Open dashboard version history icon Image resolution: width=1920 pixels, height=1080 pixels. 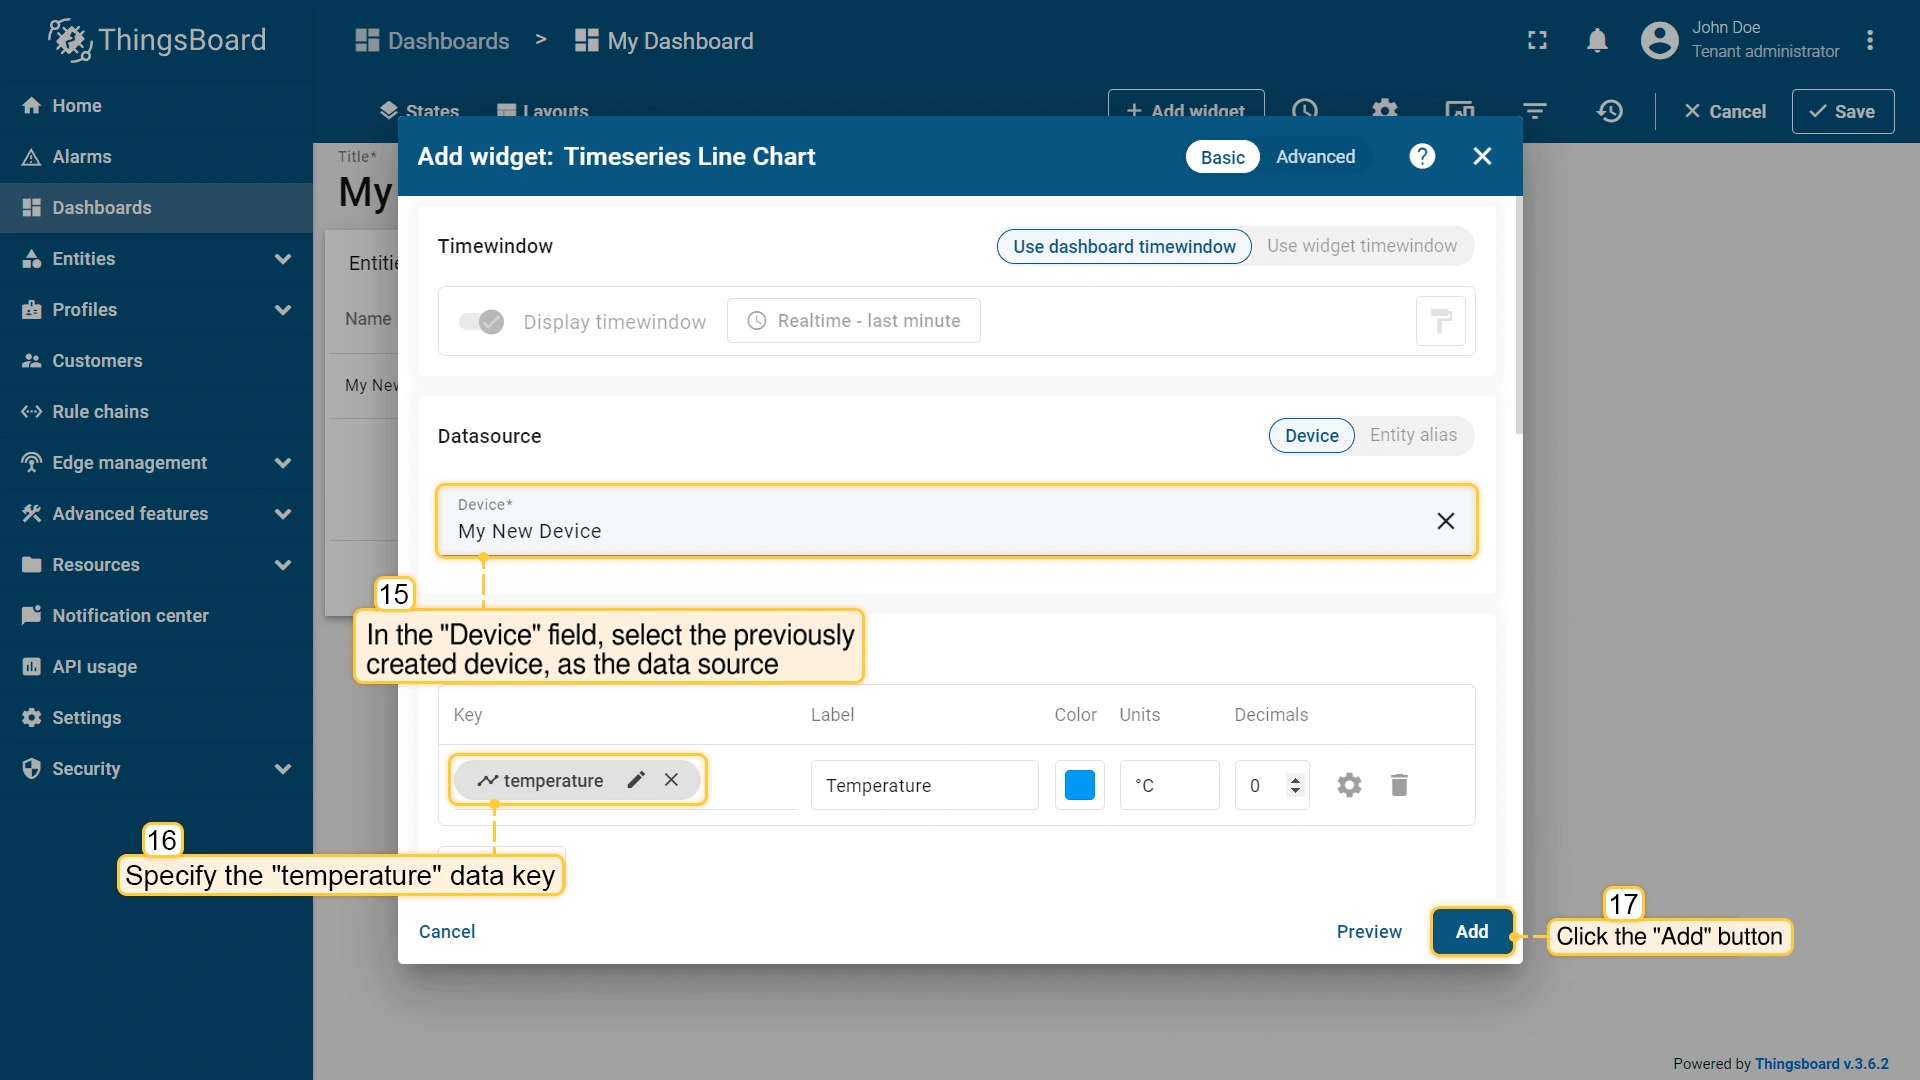tap(1609, 111)
